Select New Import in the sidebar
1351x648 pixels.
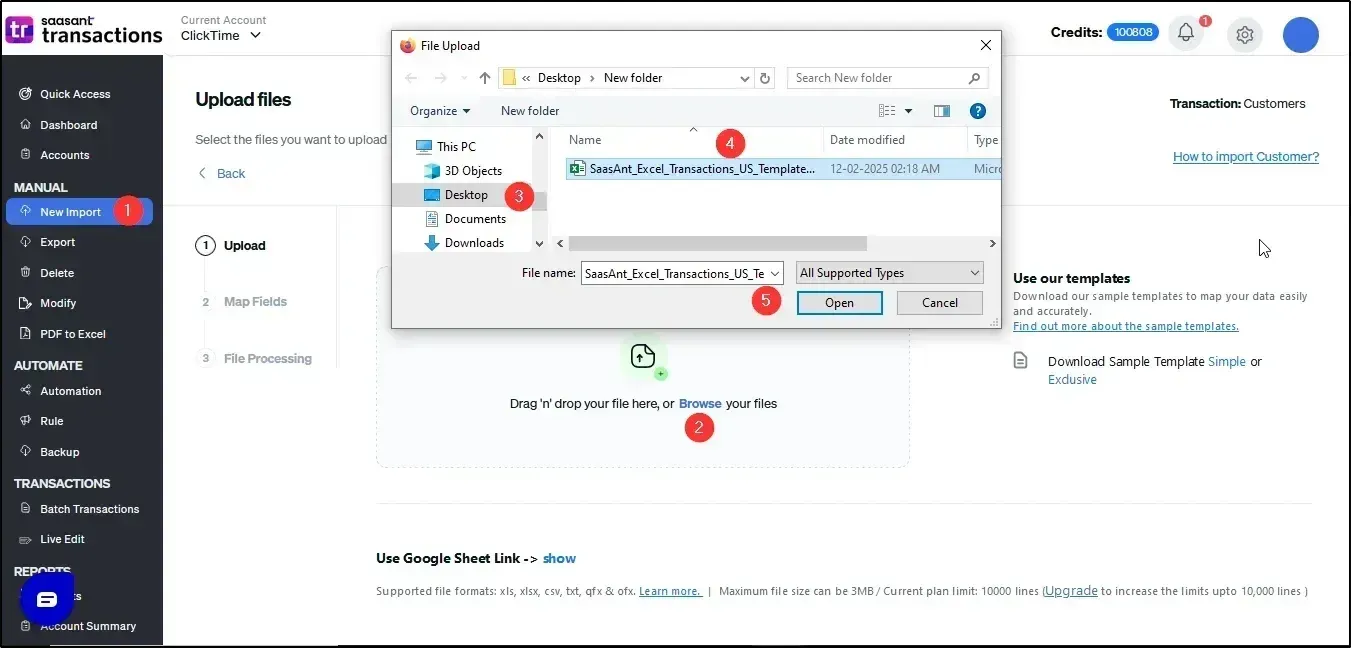pos(79,212)
